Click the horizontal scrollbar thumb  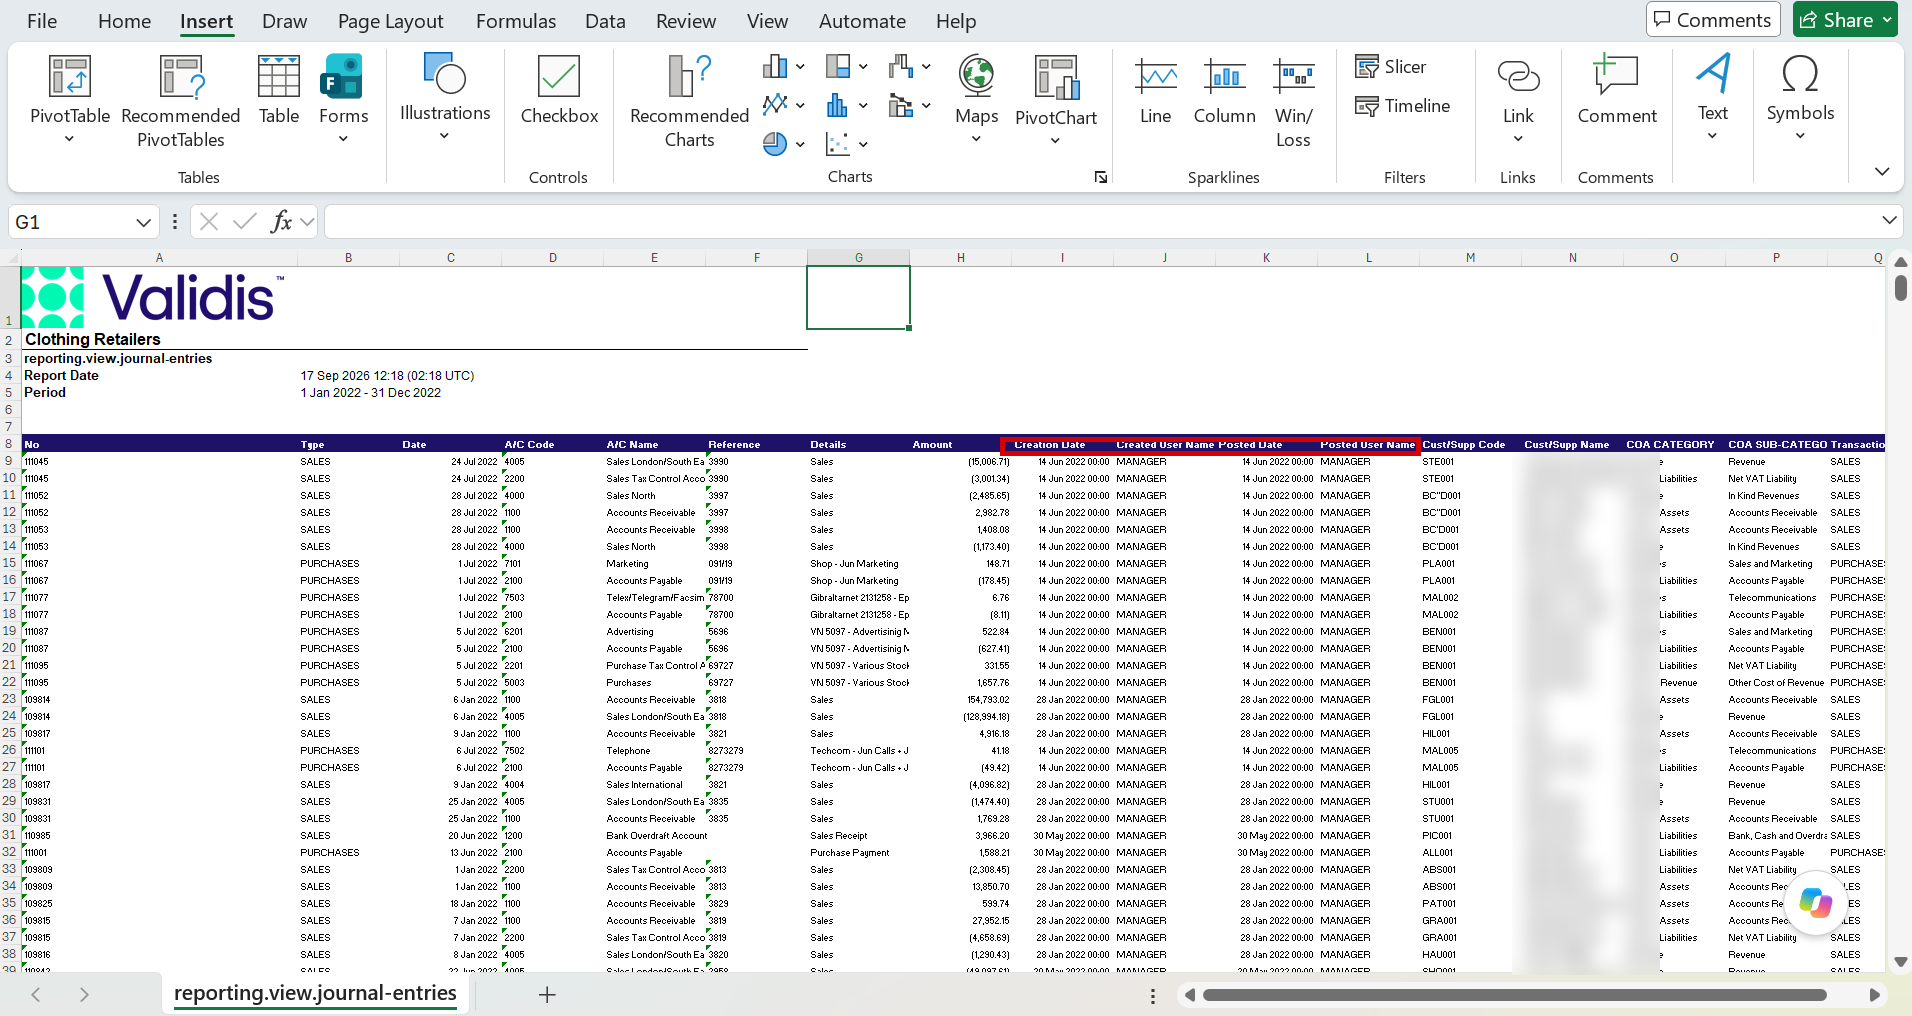[1515, 995]
